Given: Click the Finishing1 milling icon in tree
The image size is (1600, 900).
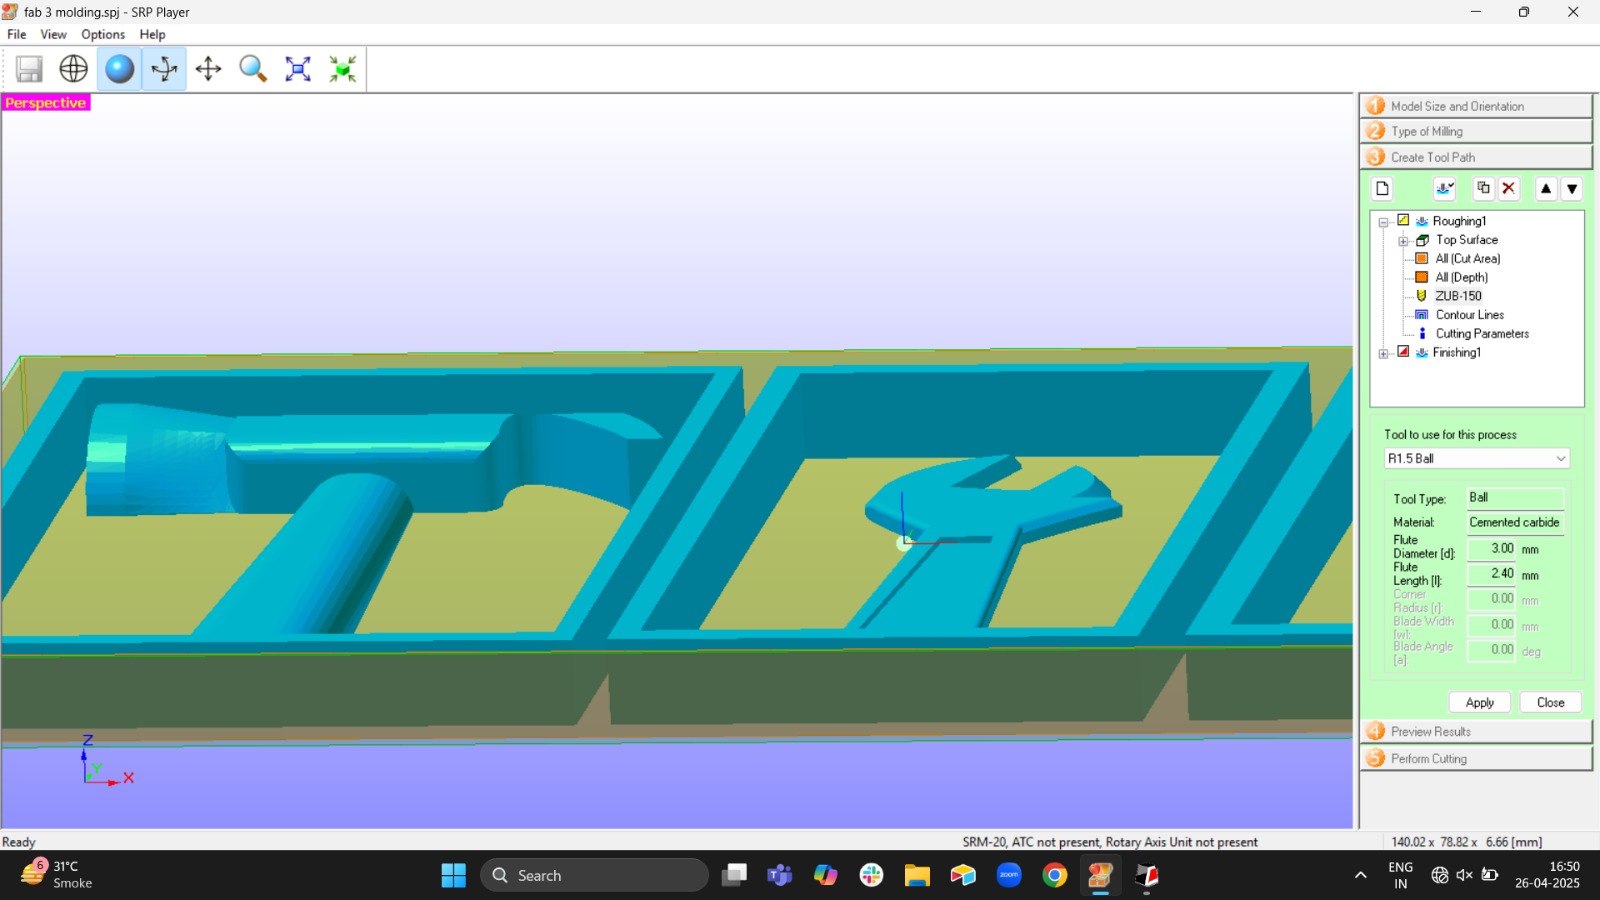Looking at the screenshot, I should pyautogui.click(x=1422, y=353).
